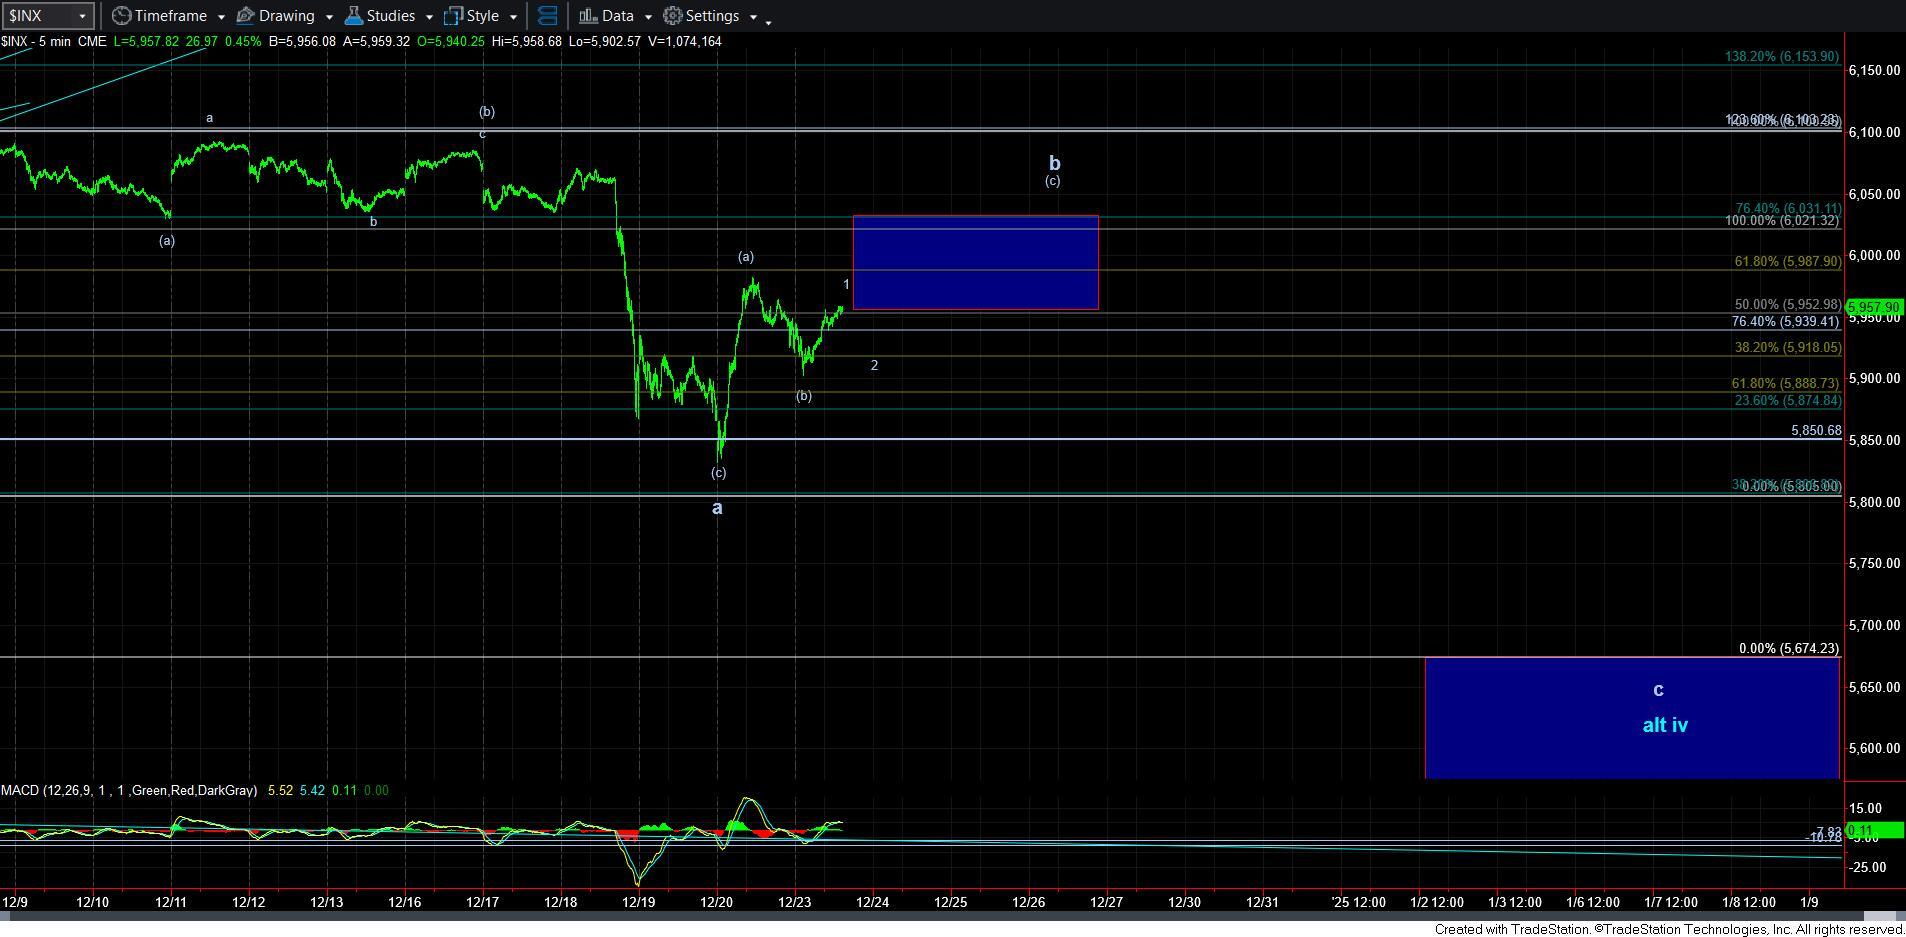Click the Studies flask icon
Viewport: 1906px width, 937px height.
(x=353, y=16)
